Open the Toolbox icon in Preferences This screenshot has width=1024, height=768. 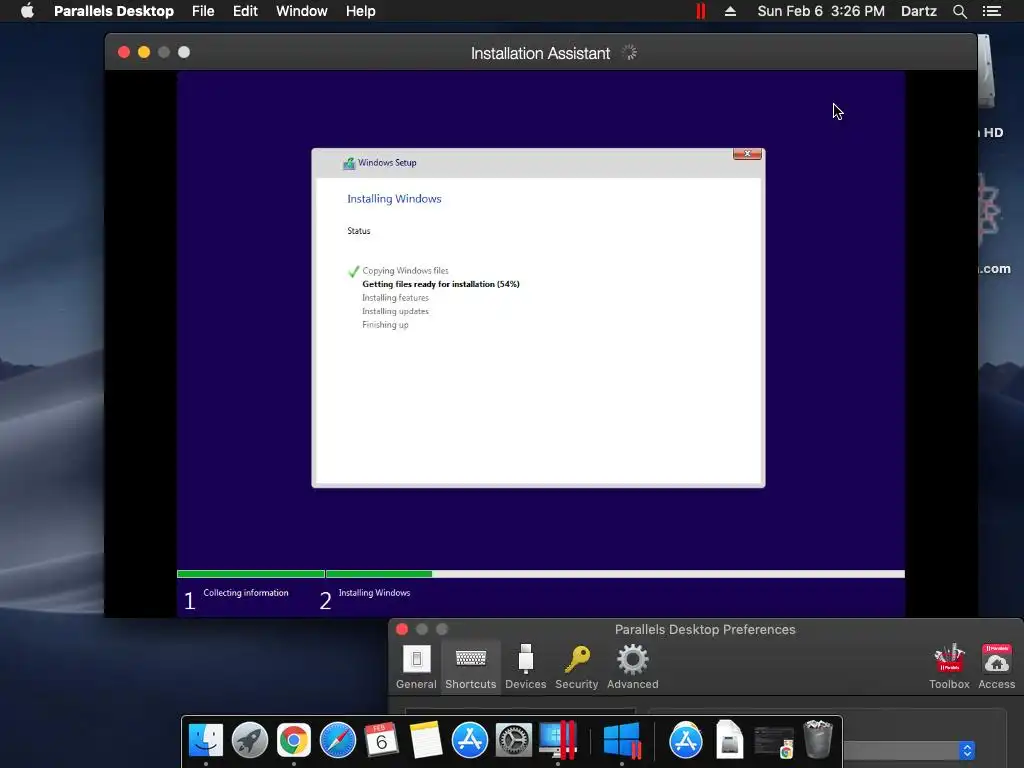coord(949,667)
